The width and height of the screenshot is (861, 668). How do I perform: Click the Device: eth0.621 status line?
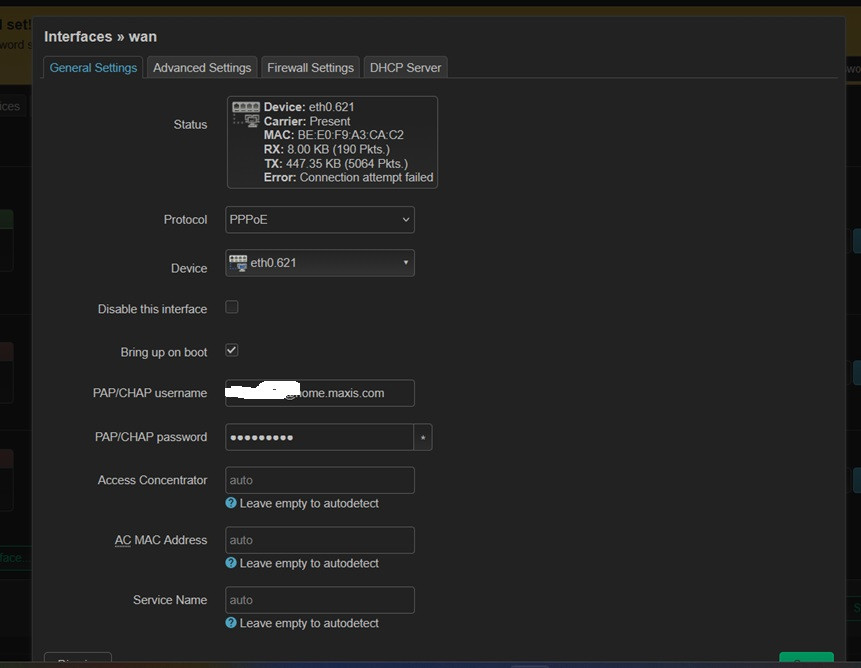pos(309,107)
